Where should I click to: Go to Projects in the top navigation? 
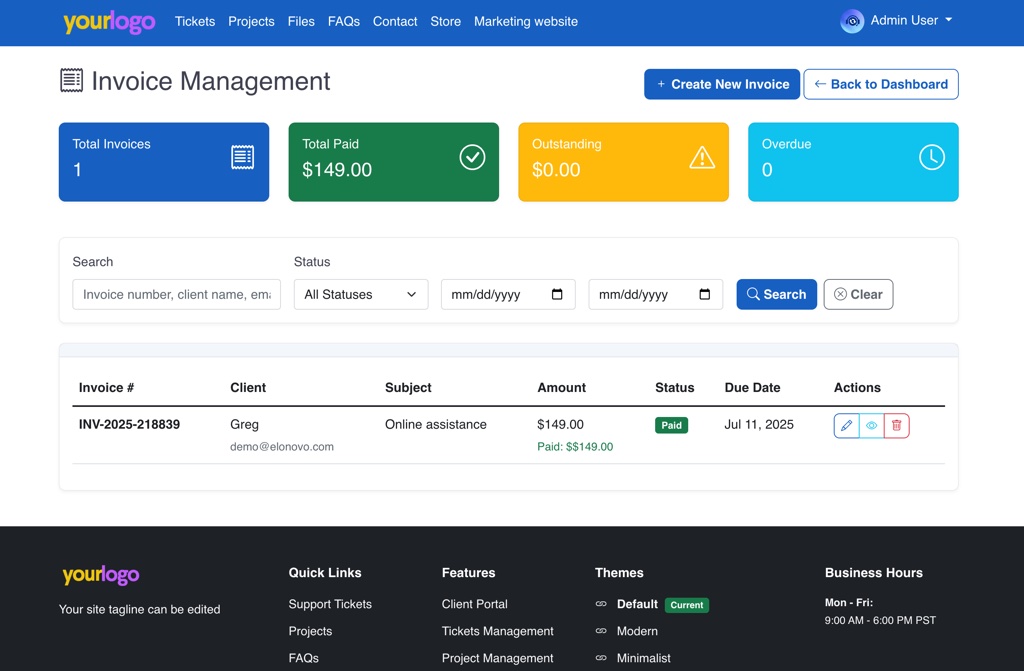point(251,21)
